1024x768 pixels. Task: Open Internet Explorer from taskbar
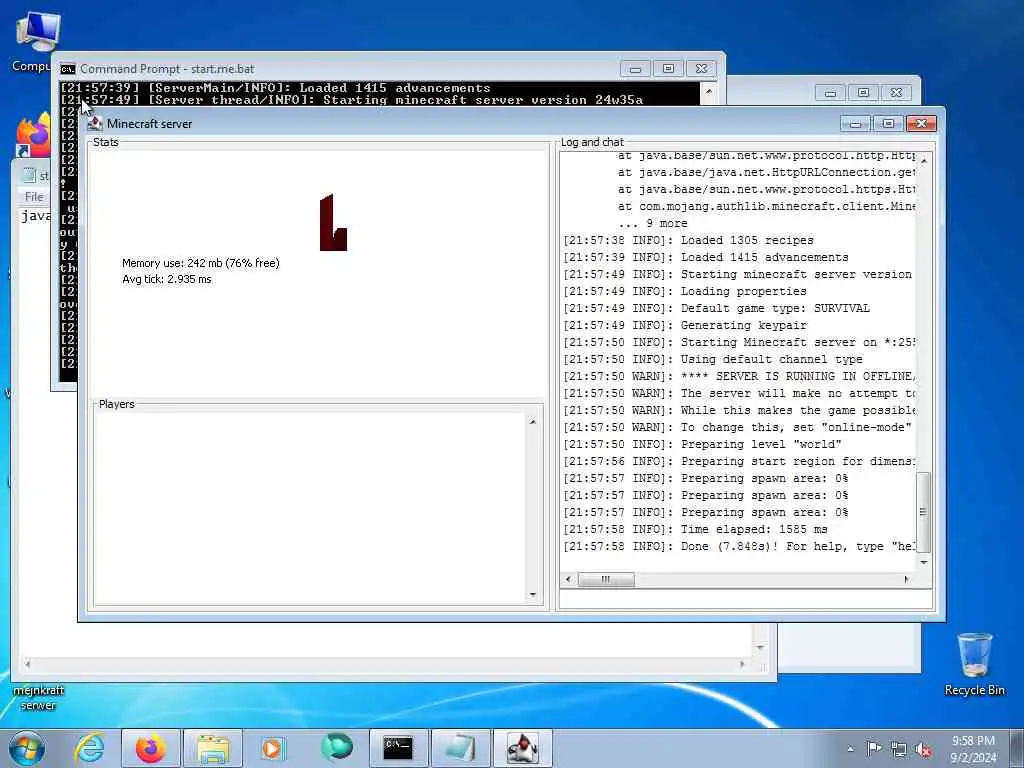point(89,748)
